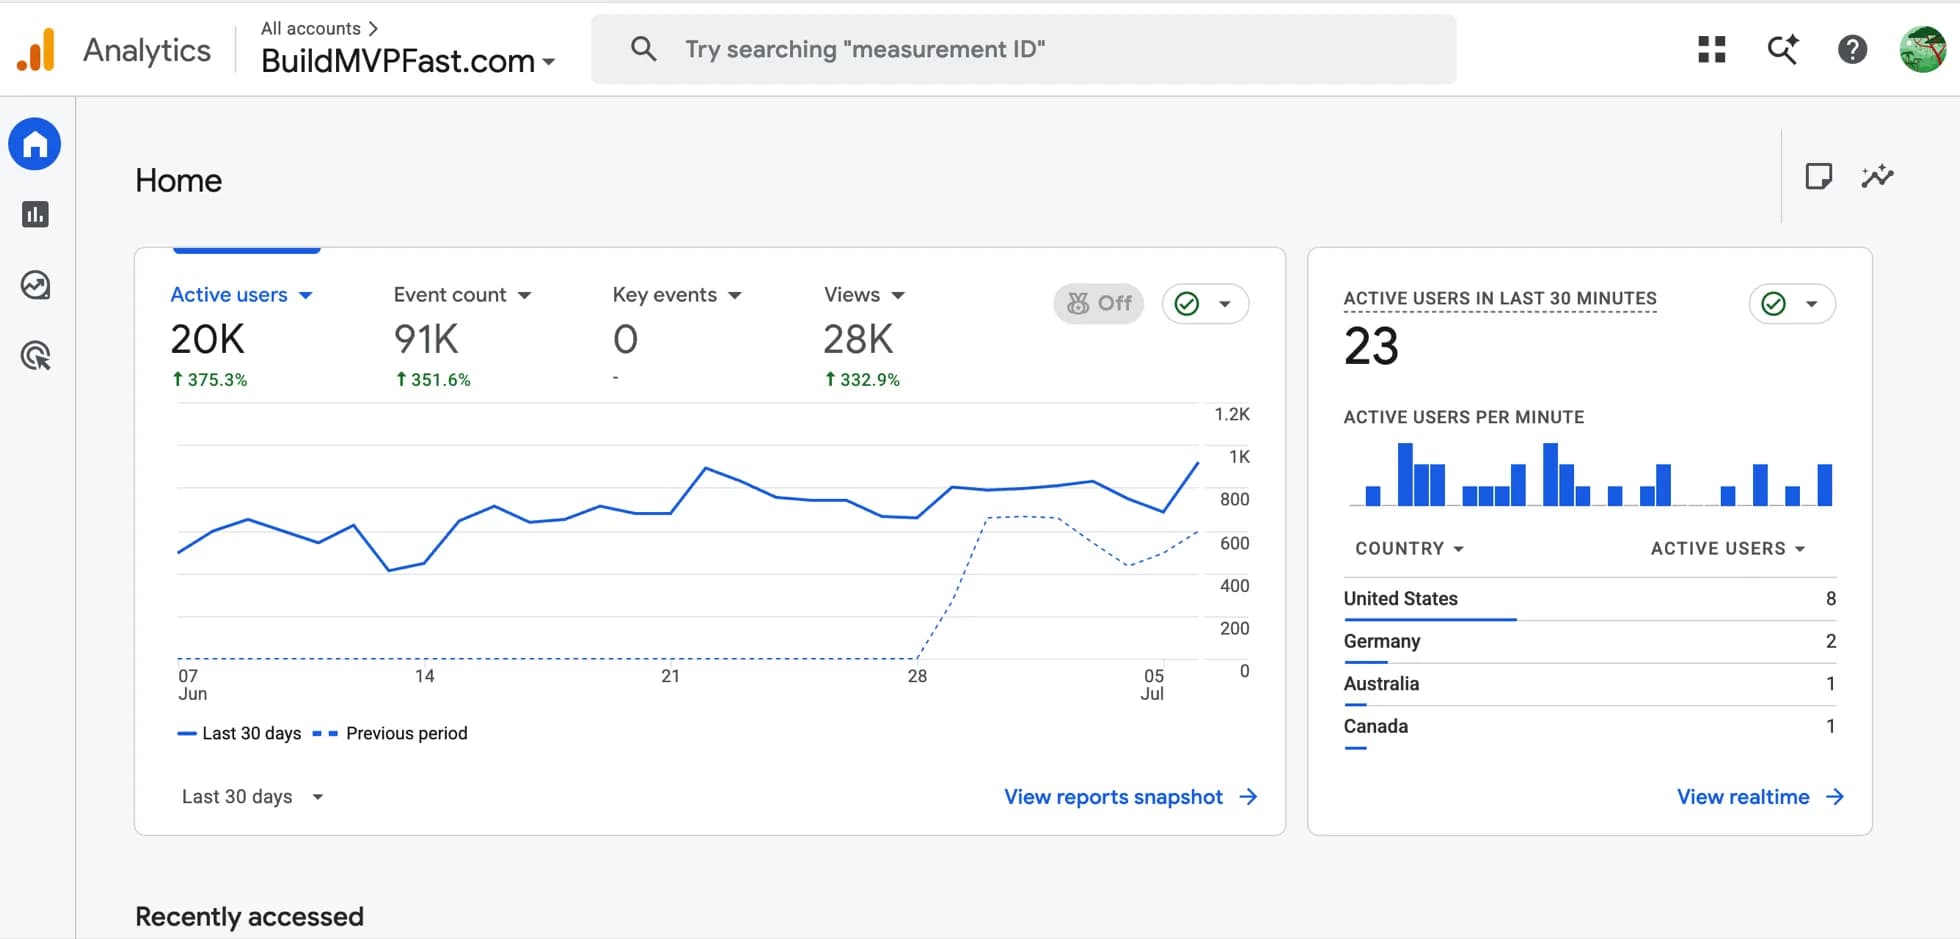Click the arrow beside View reports snapshot
The width and height of the screenshot is (1960, 939).
pos(1248,797)
